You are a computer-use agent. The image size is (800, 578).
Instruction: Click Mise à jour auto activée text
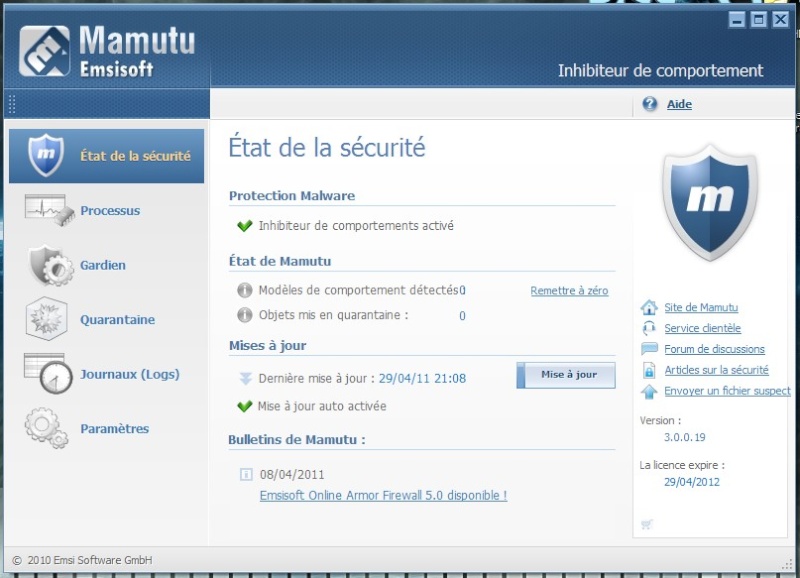click(x=322, y=406)
